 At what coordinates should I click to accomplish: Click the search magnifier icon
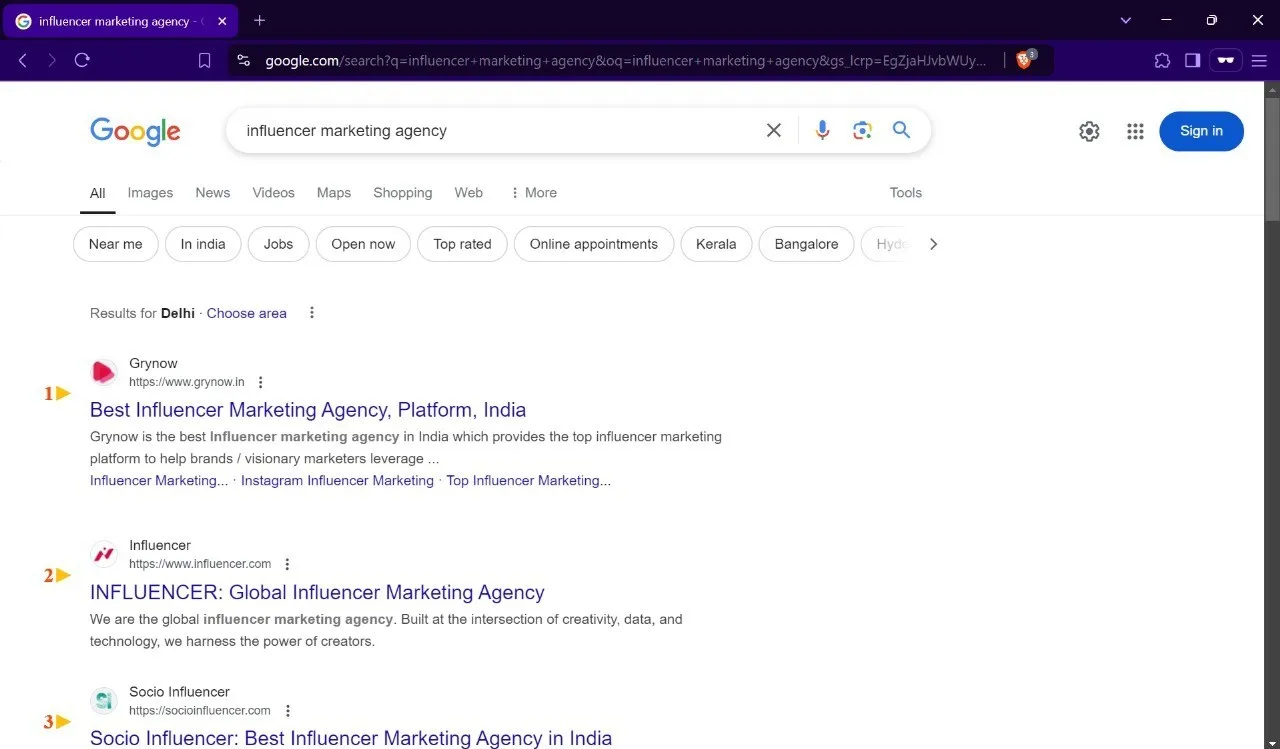[901, 130]
